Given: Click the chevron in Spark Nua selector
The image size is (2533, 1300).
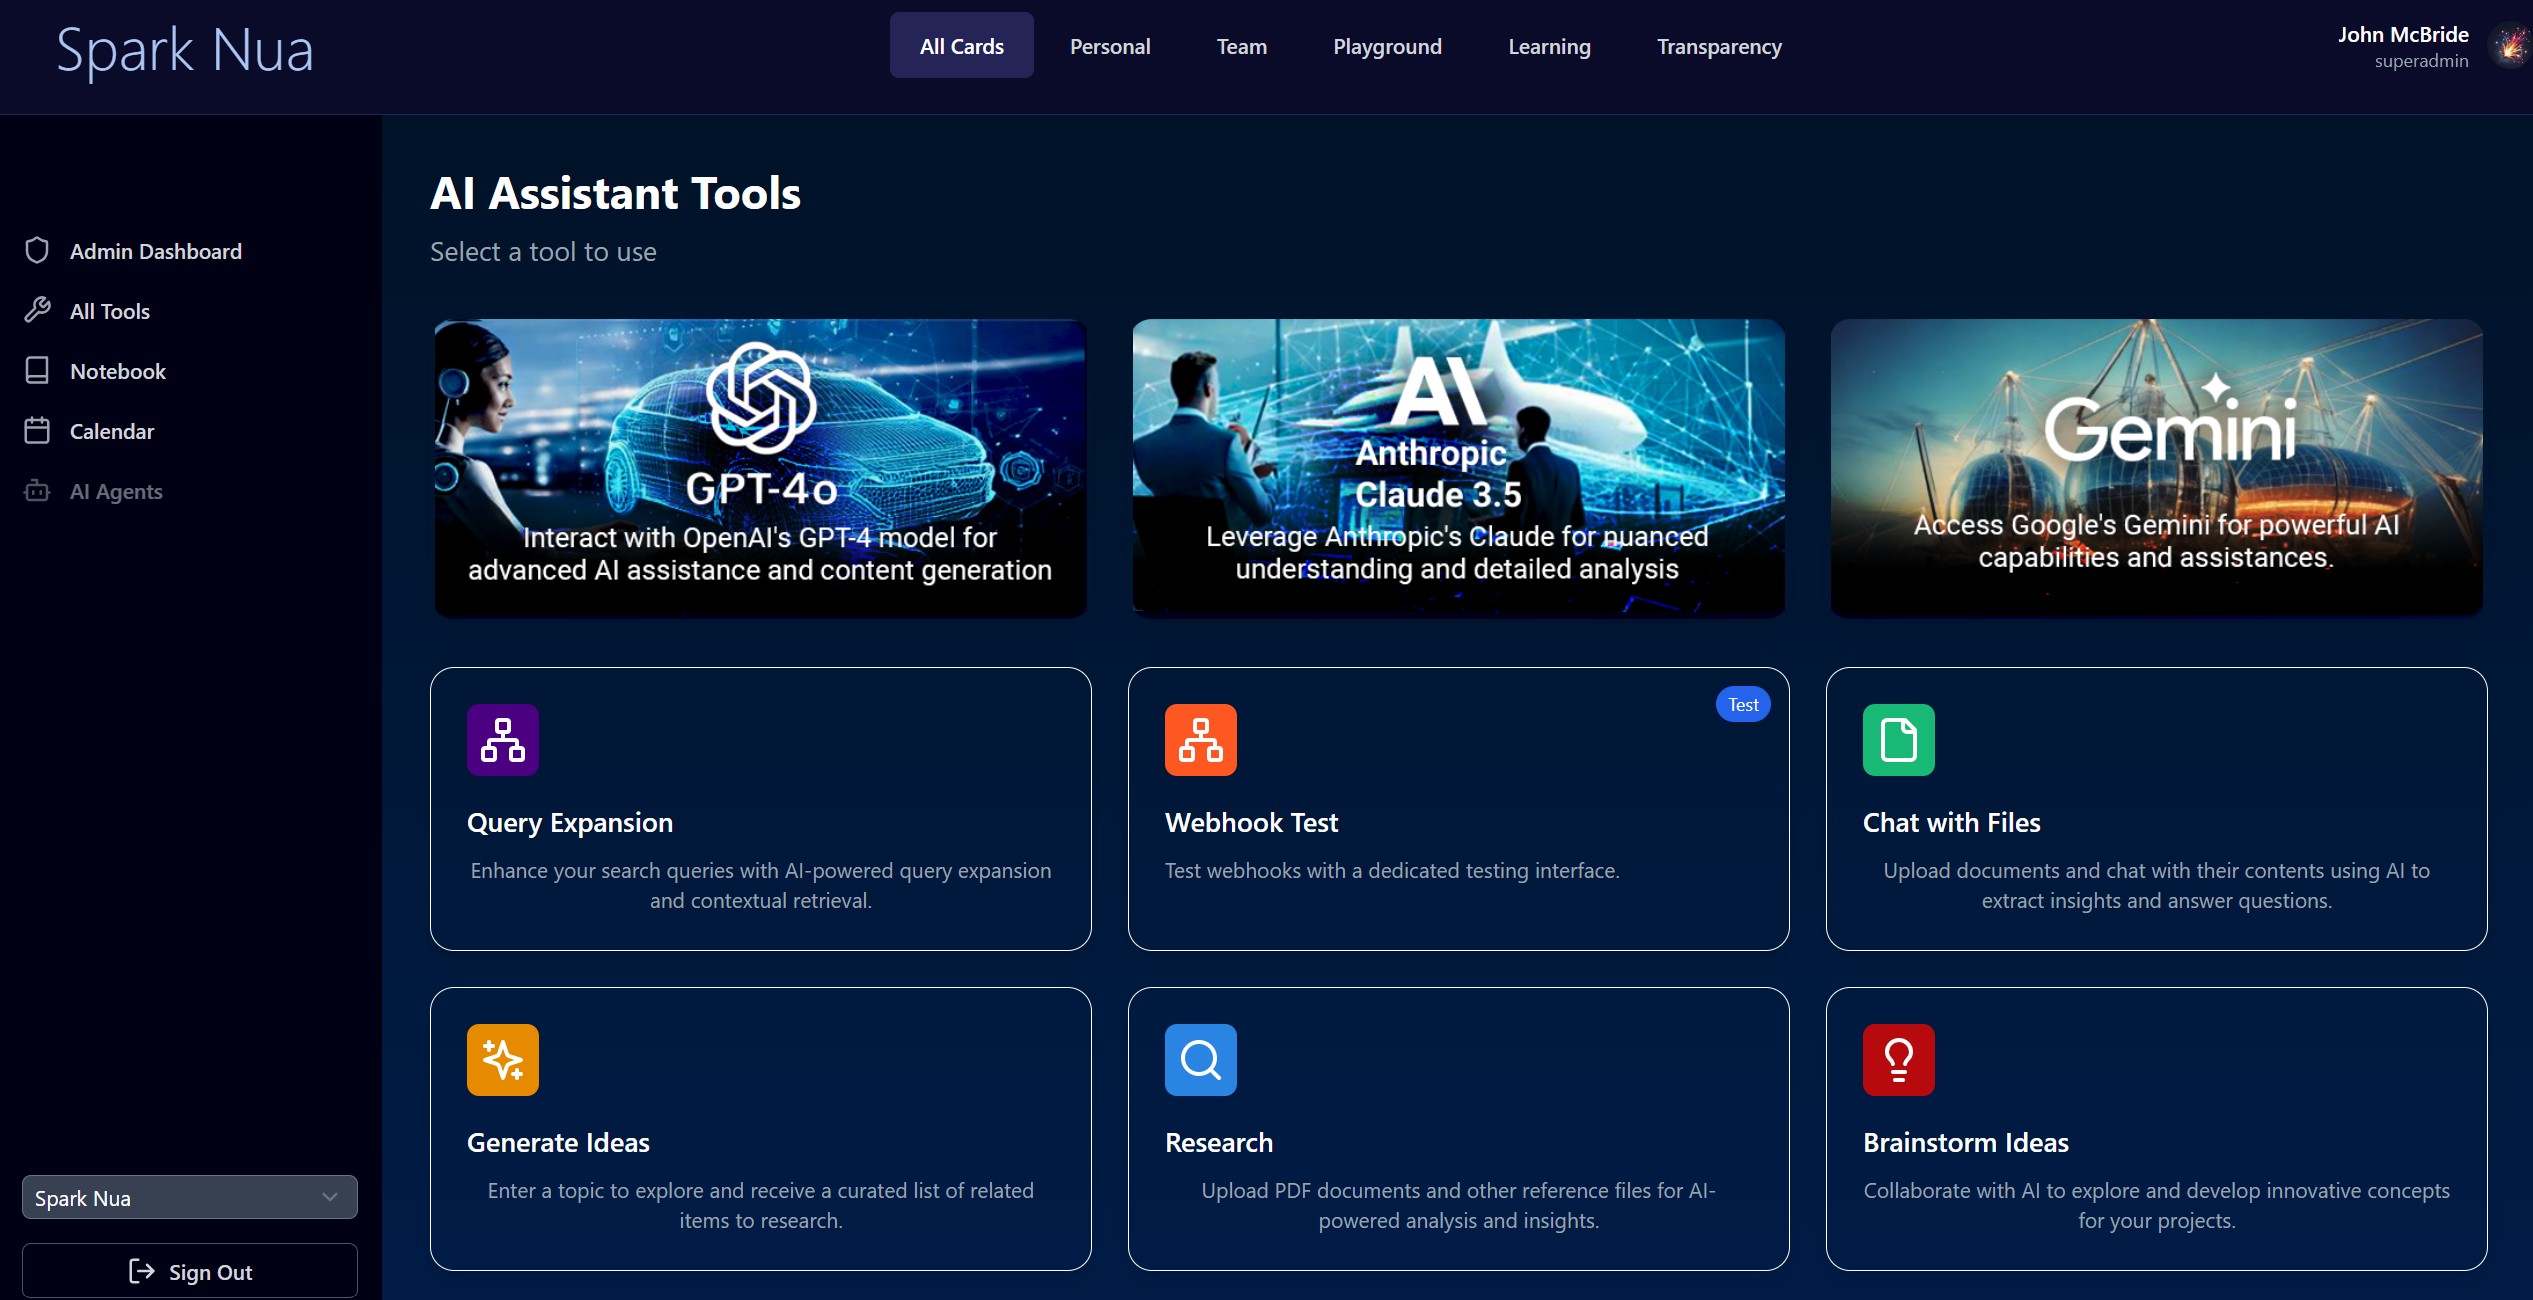Looking at the screenshot, I should [330, 1197].
